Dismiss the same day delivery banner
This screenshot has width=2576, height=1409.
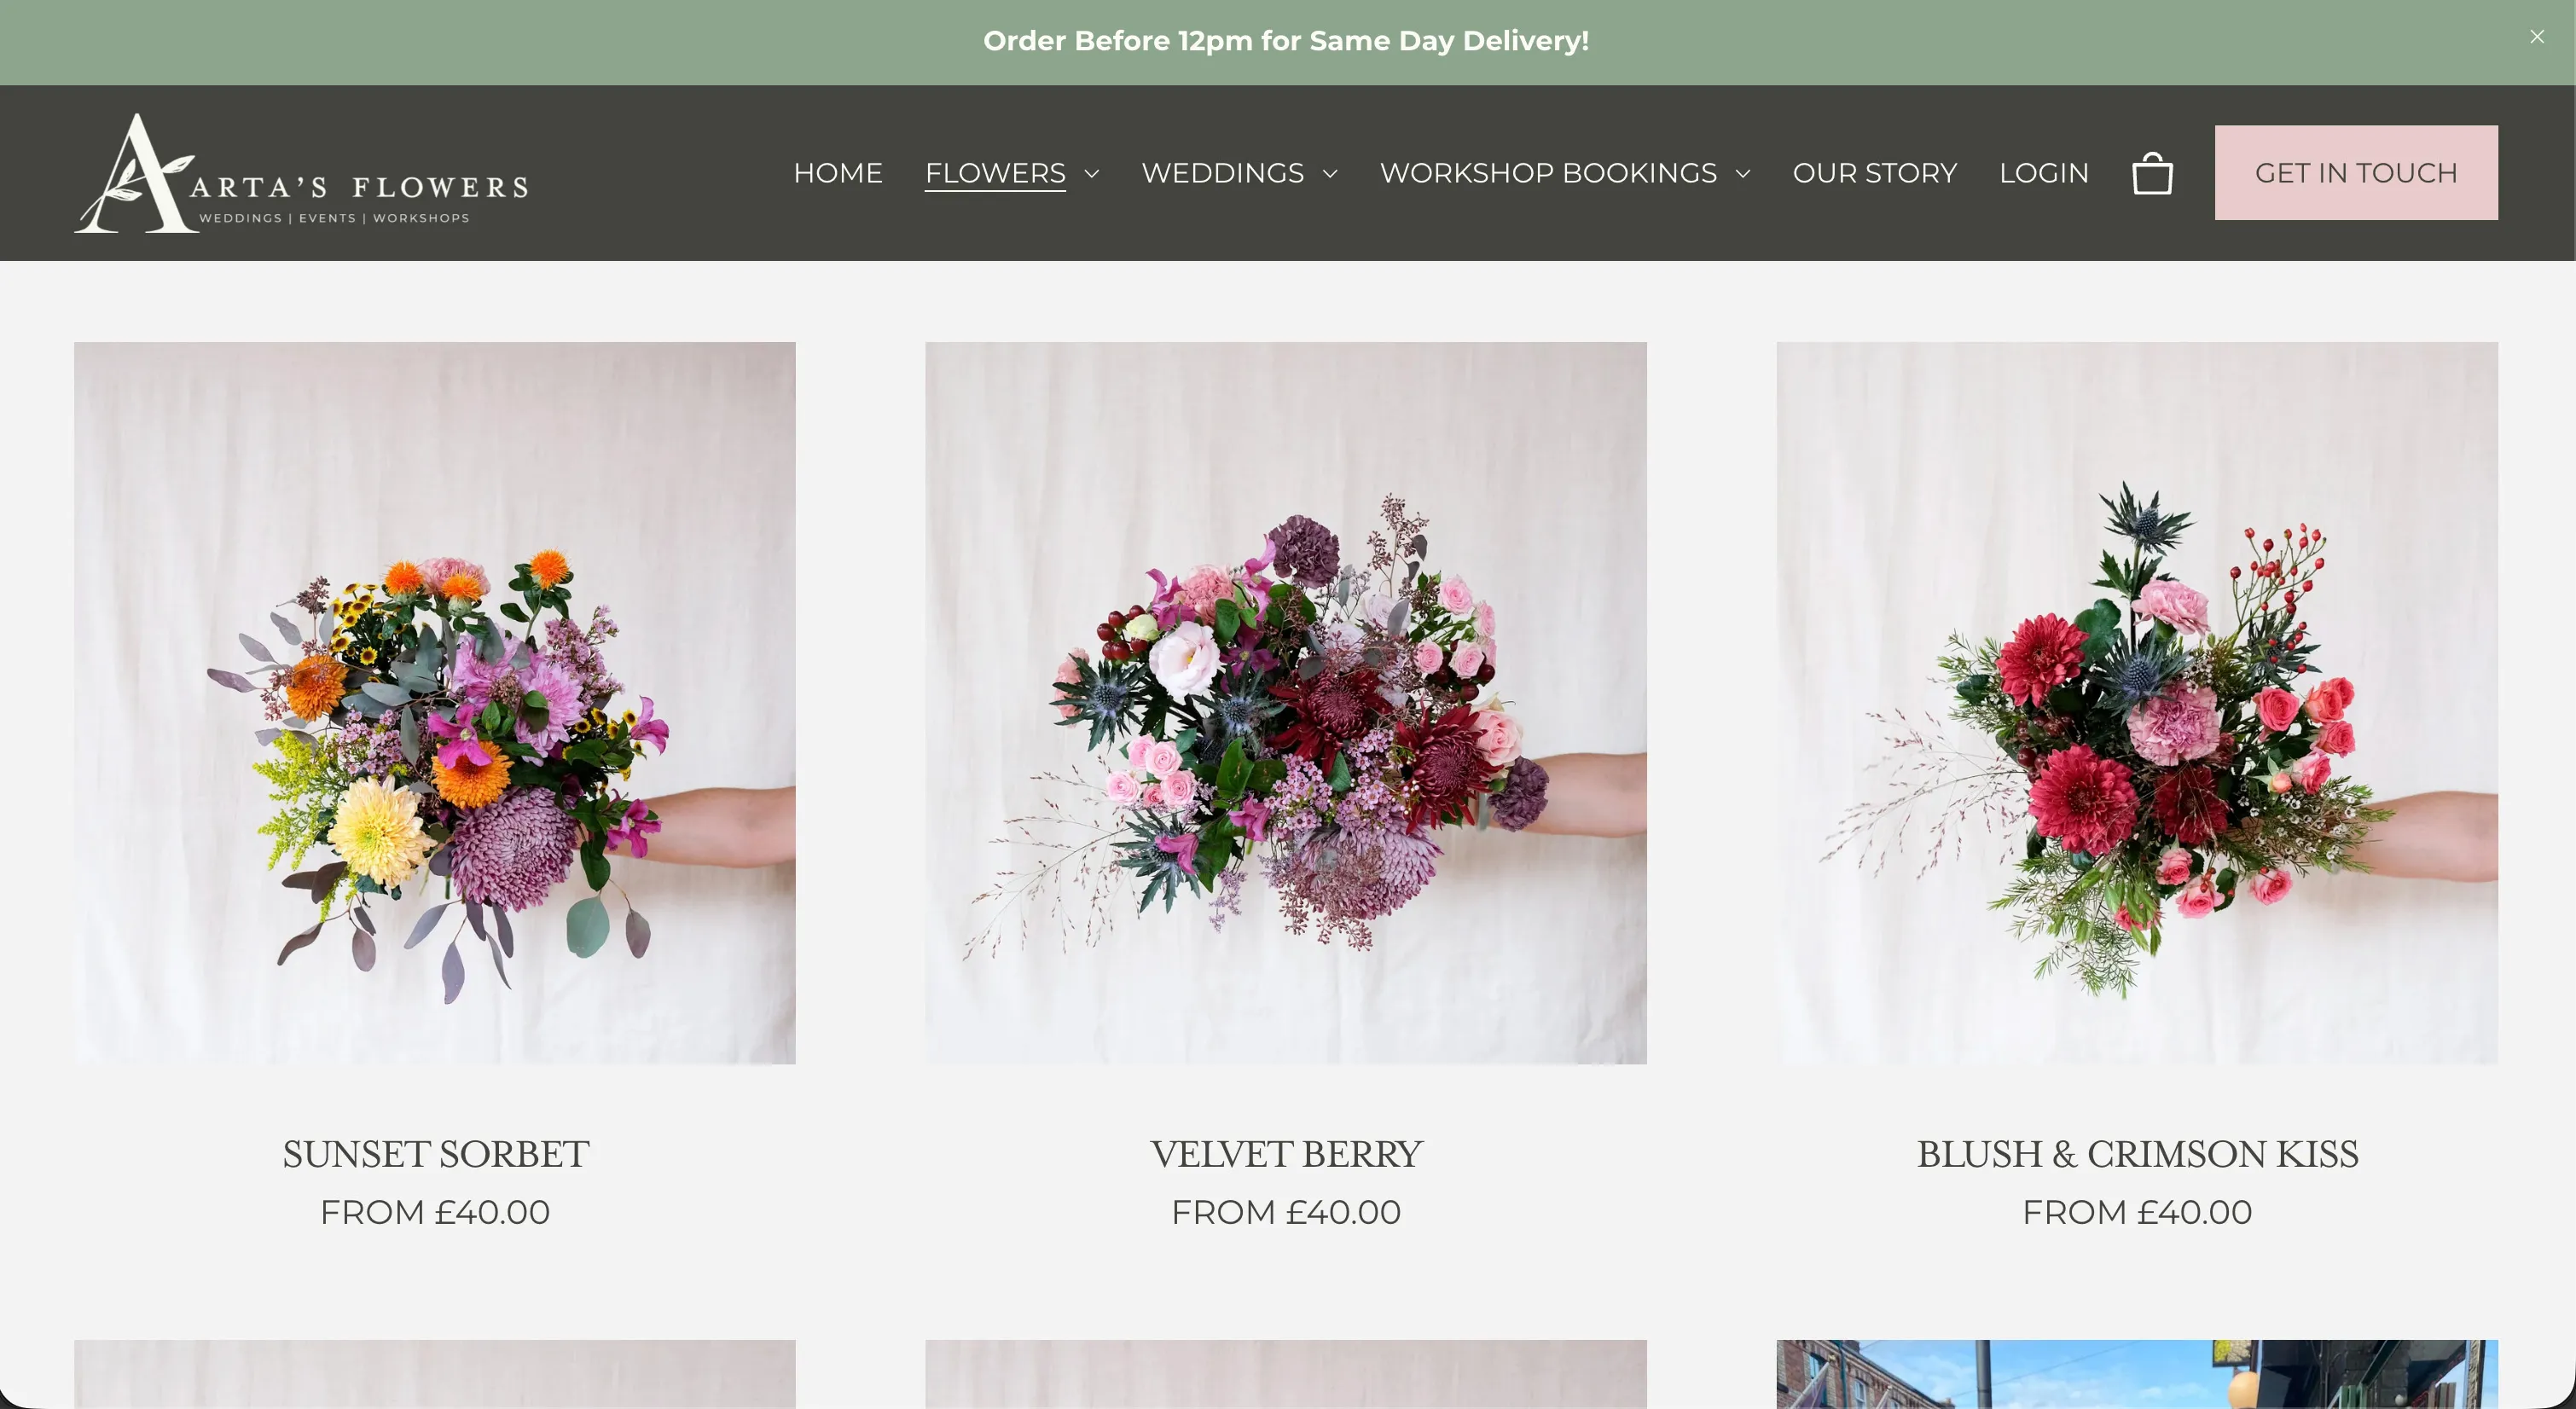tap(2537, 37)
